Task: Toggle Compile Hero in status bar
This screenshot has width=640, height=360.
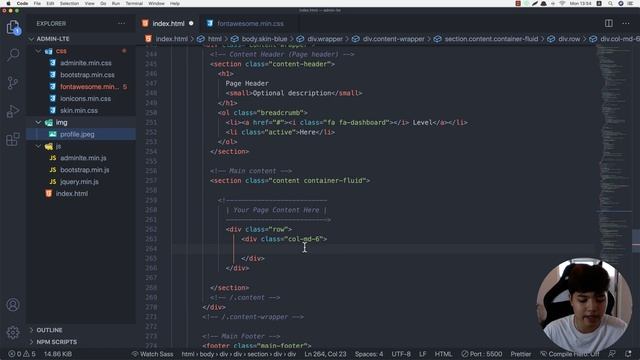Action: point(570,354)
